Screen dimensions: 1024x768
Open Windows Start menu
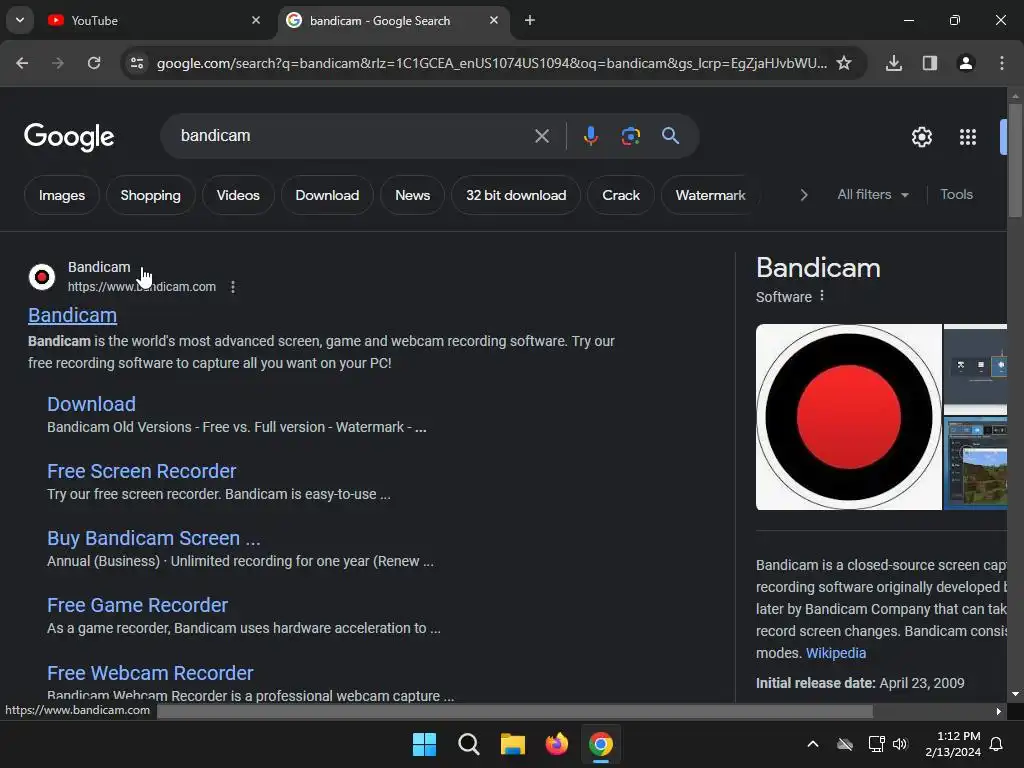click(x=424, y=744)
